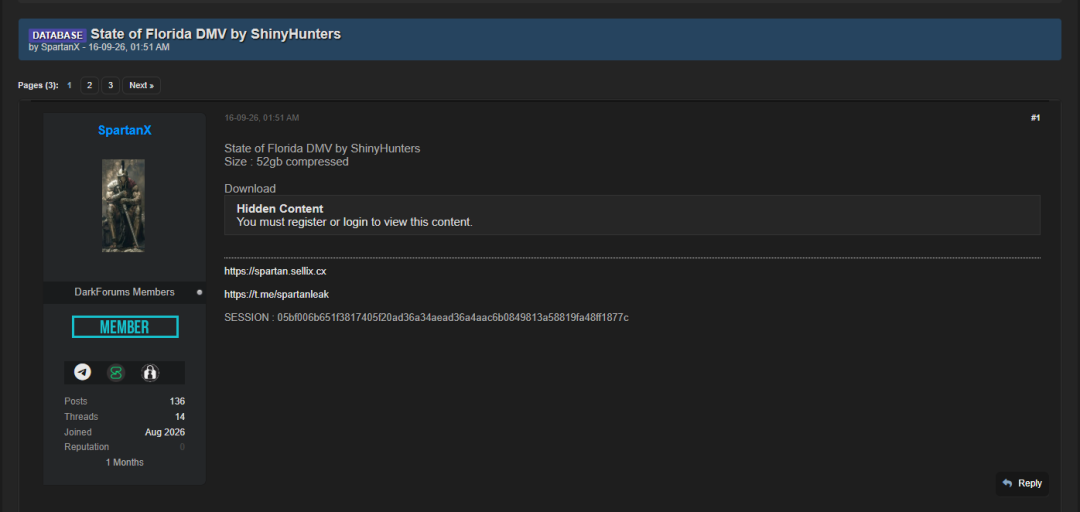Go to page 2 of the thread
This screenshot has width=1080, height=512.
(x=89, y=85)
